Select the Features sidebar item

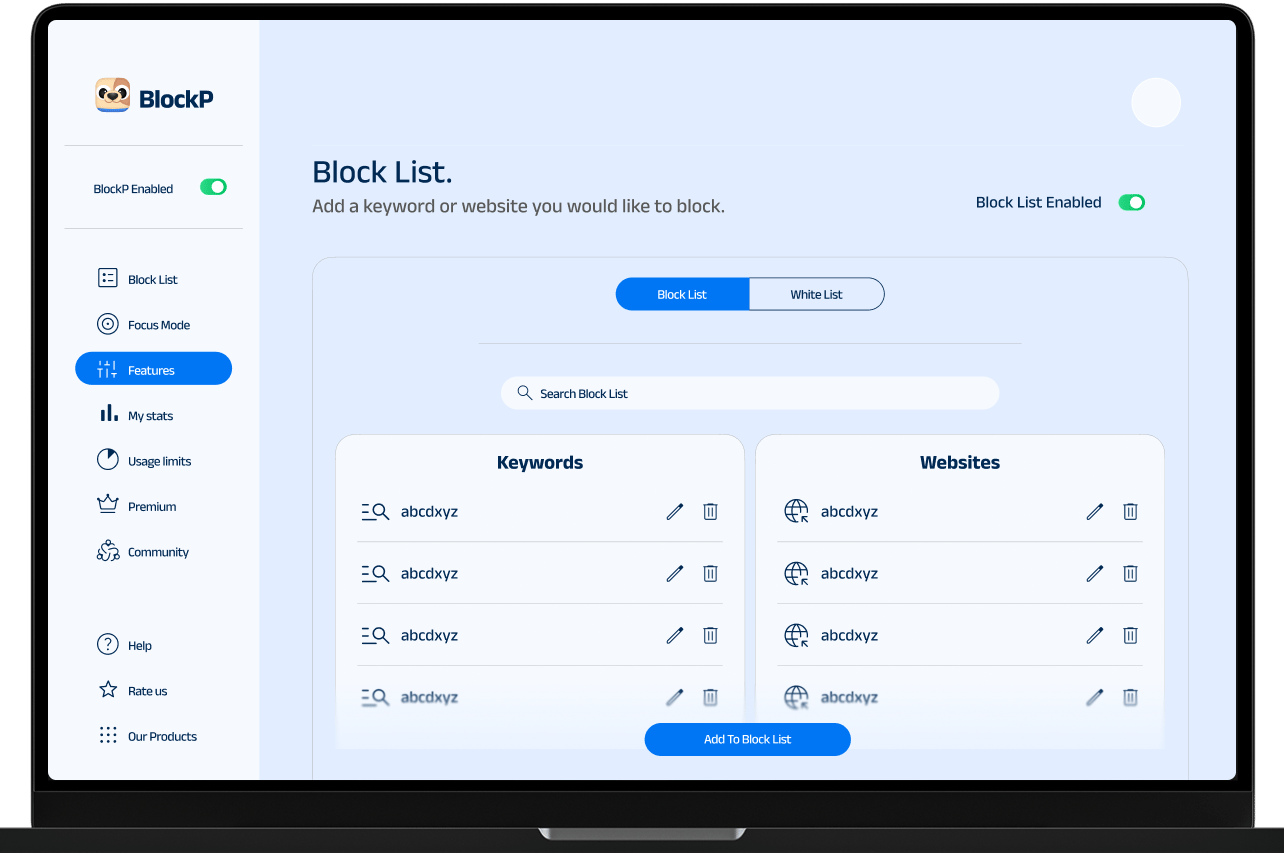coord(153,369)
